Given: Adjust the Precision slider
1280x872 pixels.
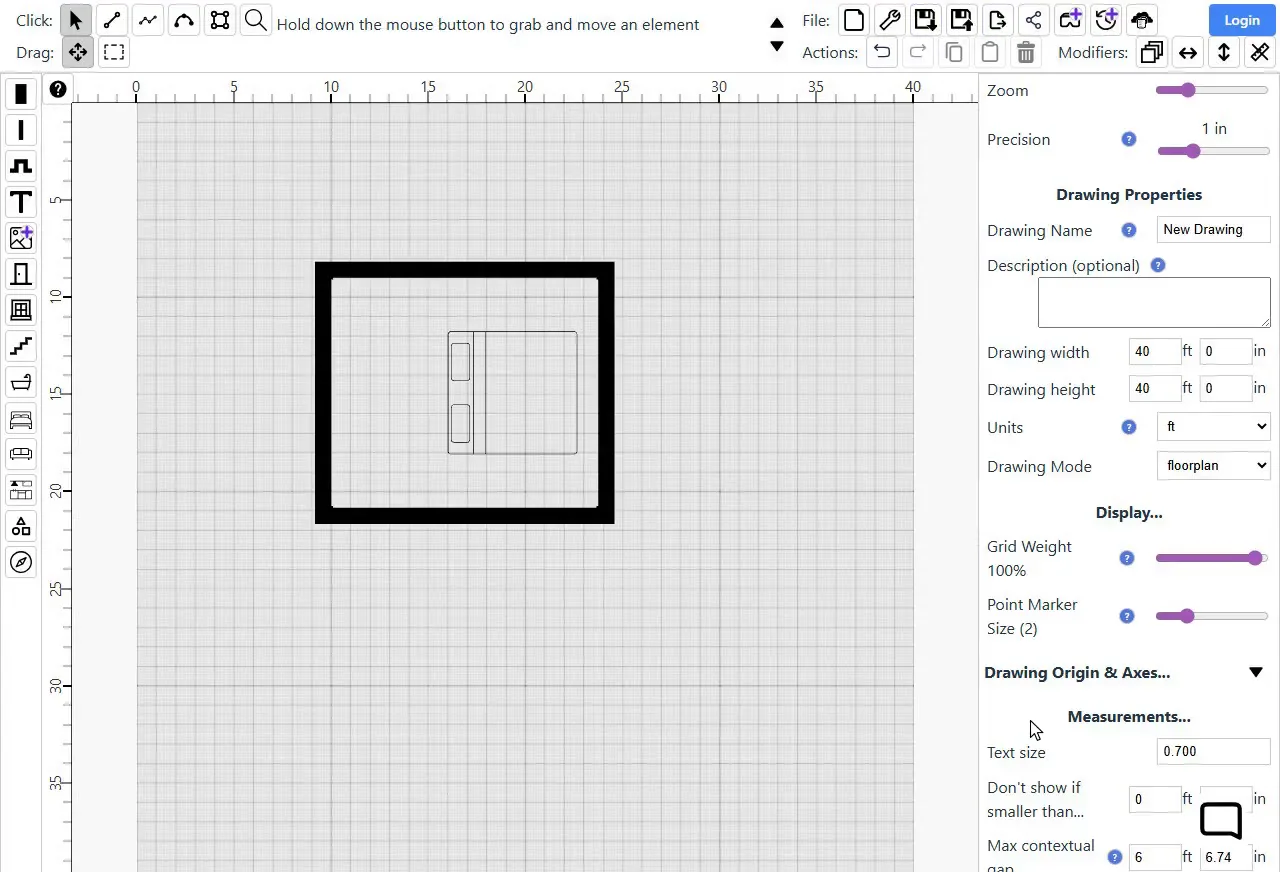Looking at the screenshot, I should click(1213, 151).
